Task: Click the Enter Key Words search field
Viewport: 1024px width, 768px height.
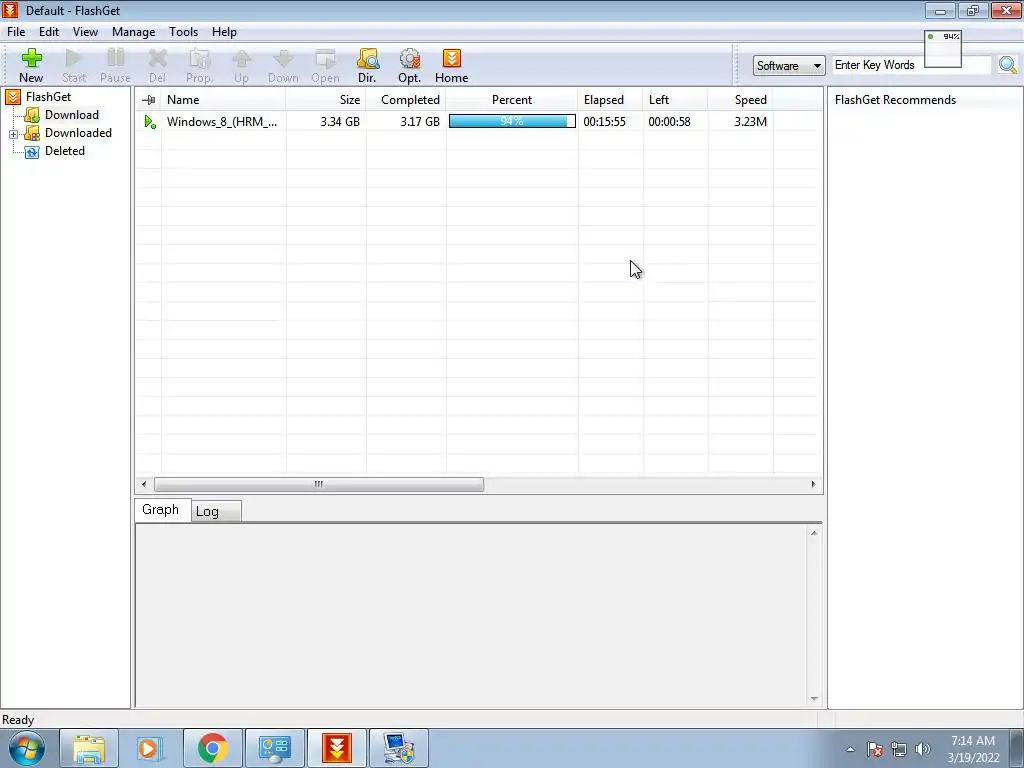Action: [912, 65]
